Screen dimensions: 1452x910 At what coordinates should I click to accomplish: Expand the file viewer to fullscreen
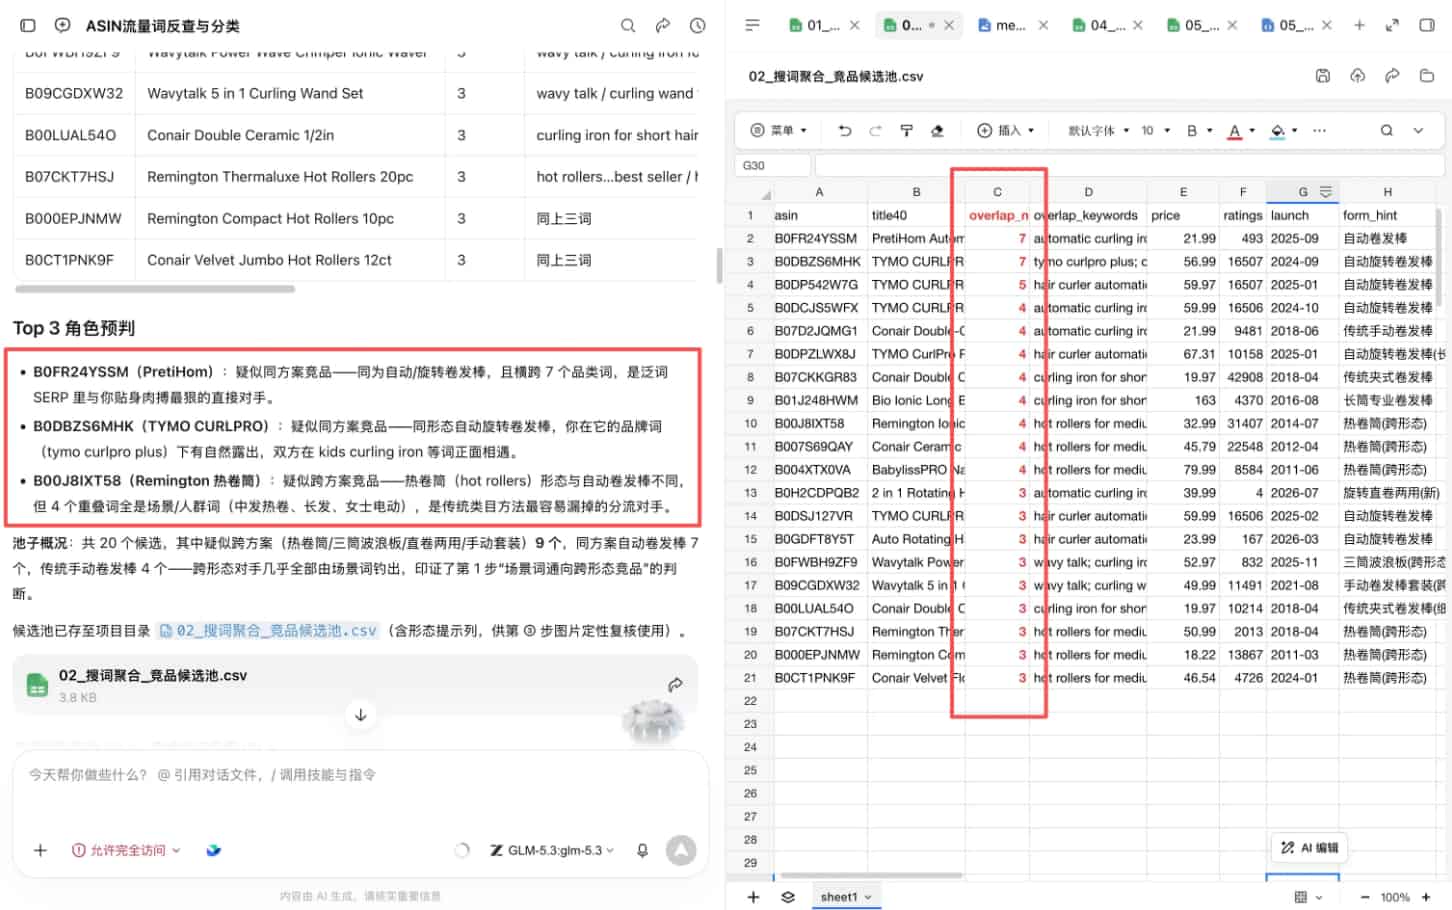pyautogui.click(x=1392, y=25)
